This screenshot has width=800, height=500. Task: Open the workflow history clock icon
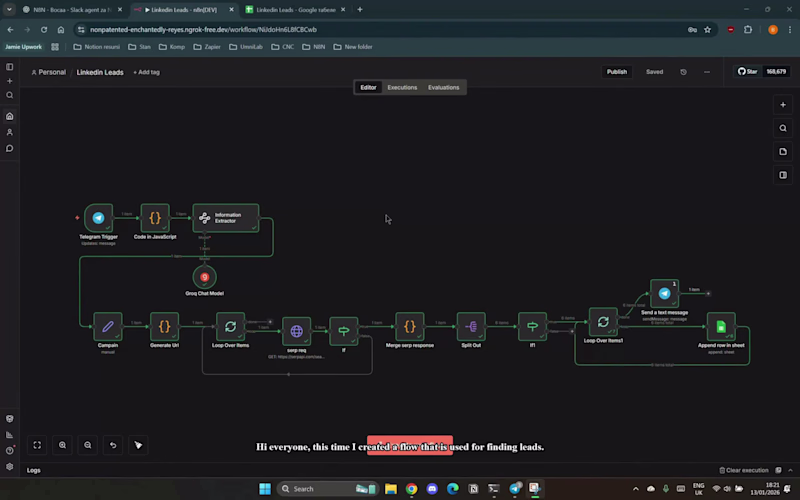(683, 72)
